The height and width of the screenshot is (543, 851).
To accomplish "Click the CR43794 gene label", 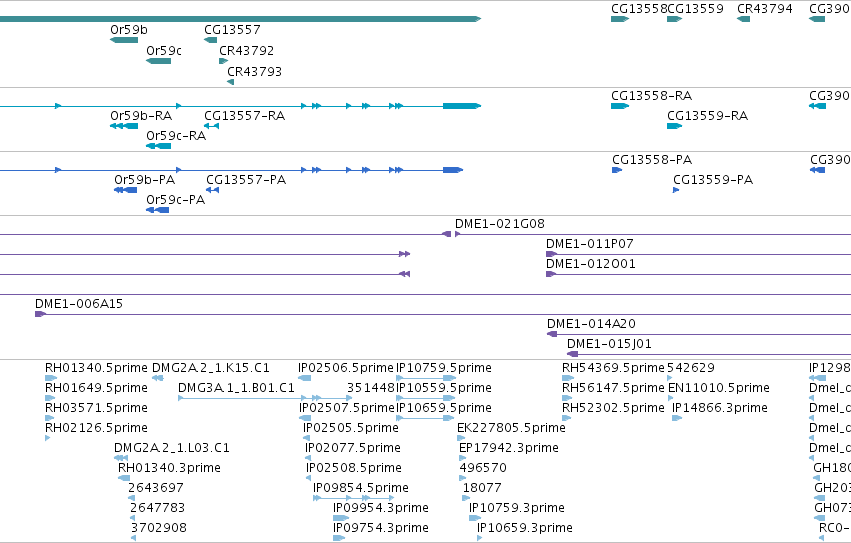I will (765, 9).
